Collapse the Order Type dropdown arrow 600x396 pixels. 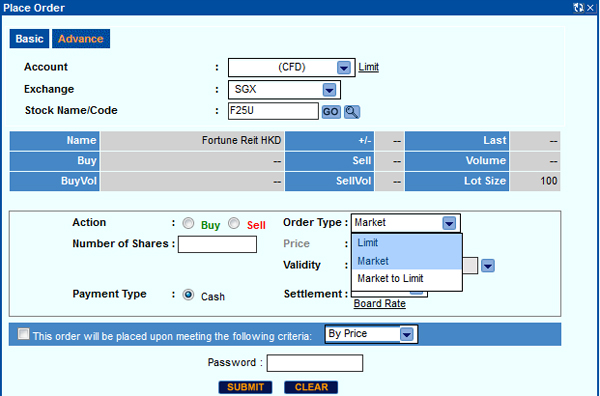pyautogui.click(x=449, y=223)
